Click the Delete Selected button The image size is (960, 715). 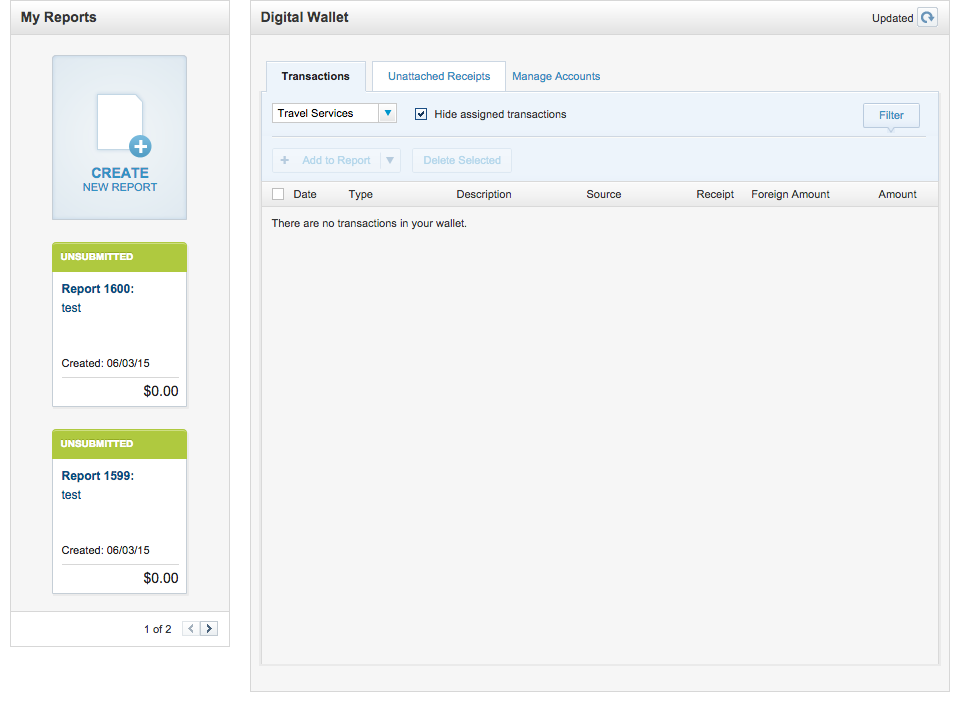pyautogui.click(x=461, y=160)
